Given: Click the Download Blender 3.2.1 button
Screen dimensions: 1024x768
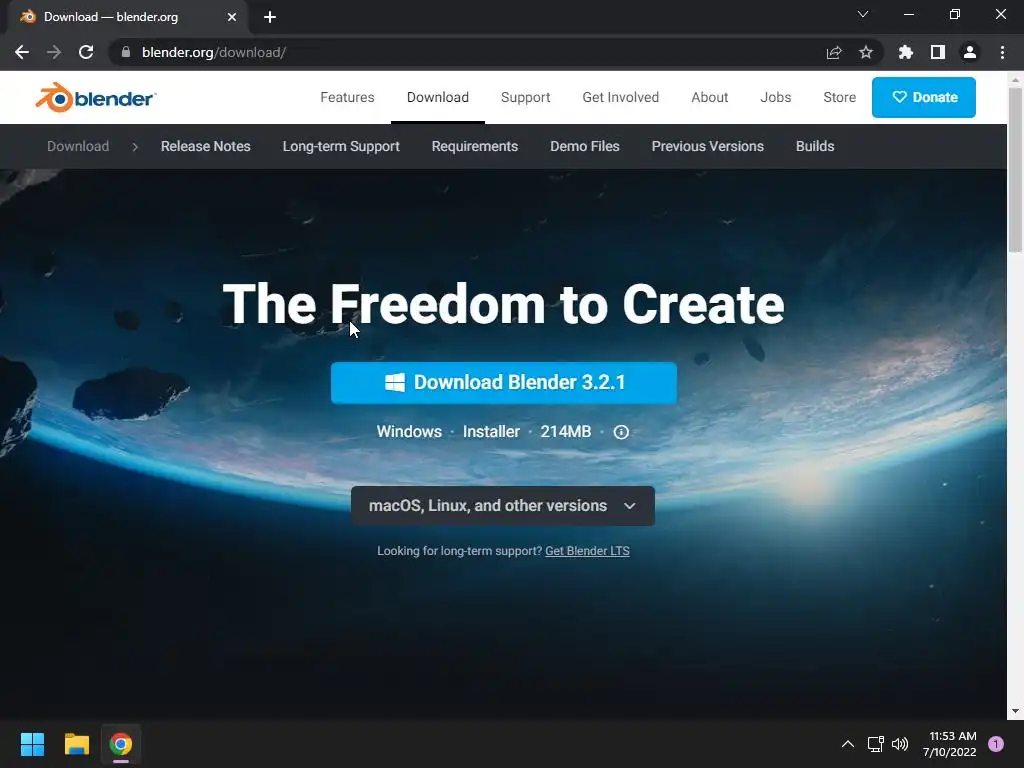Looking at the screenshot, I should pos(504,383).
